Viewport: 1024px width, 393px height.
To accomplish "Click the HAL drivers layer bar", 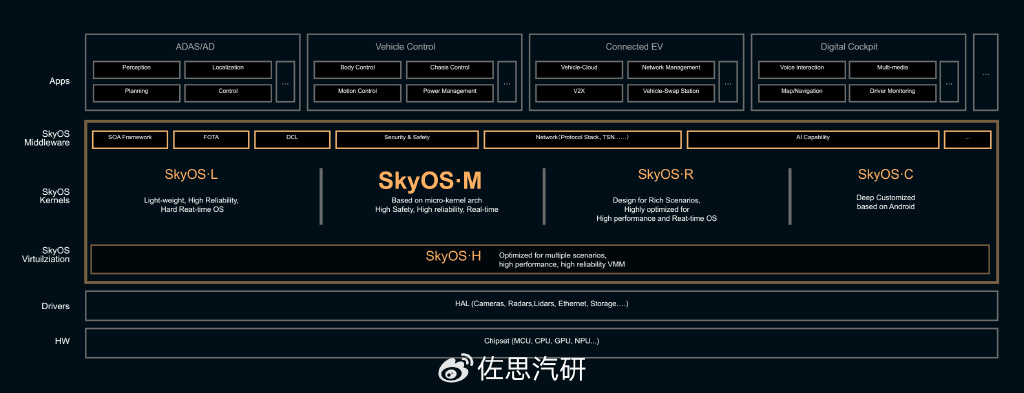I will 541,306.
